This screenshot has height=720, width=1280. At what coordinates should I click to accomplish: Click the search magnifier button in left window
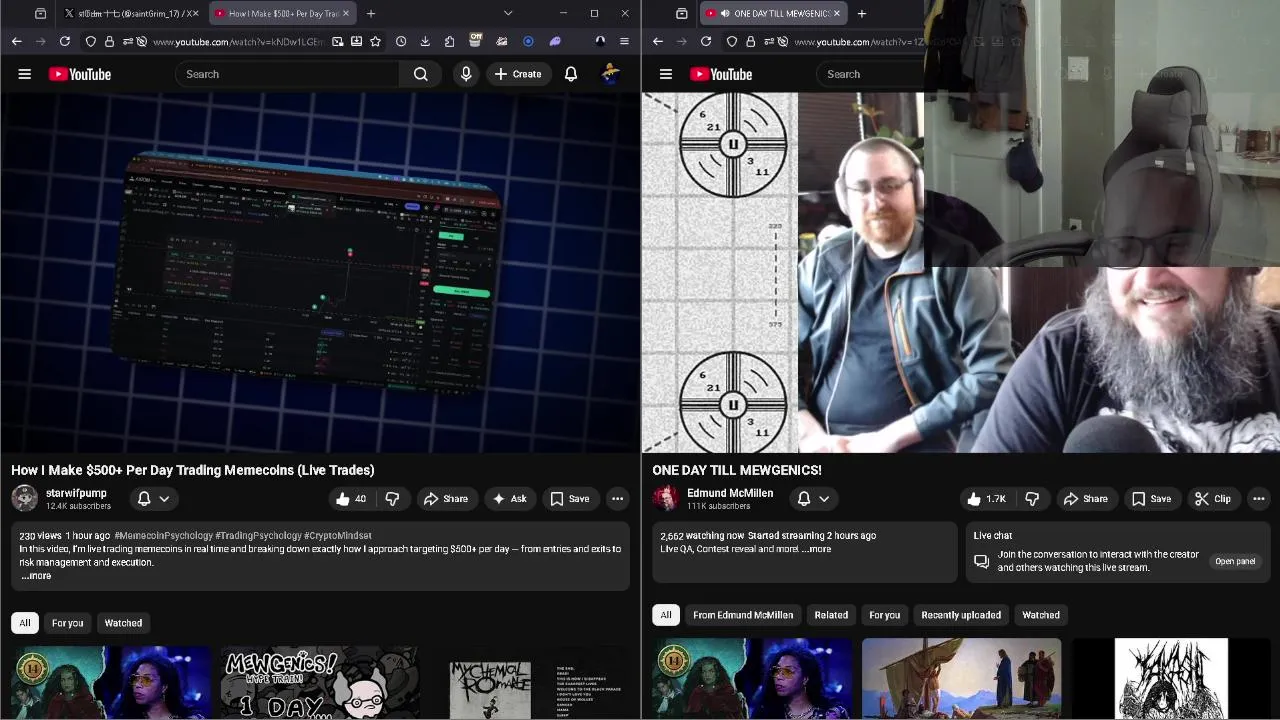pyautogui.click(x=421, y=74)
